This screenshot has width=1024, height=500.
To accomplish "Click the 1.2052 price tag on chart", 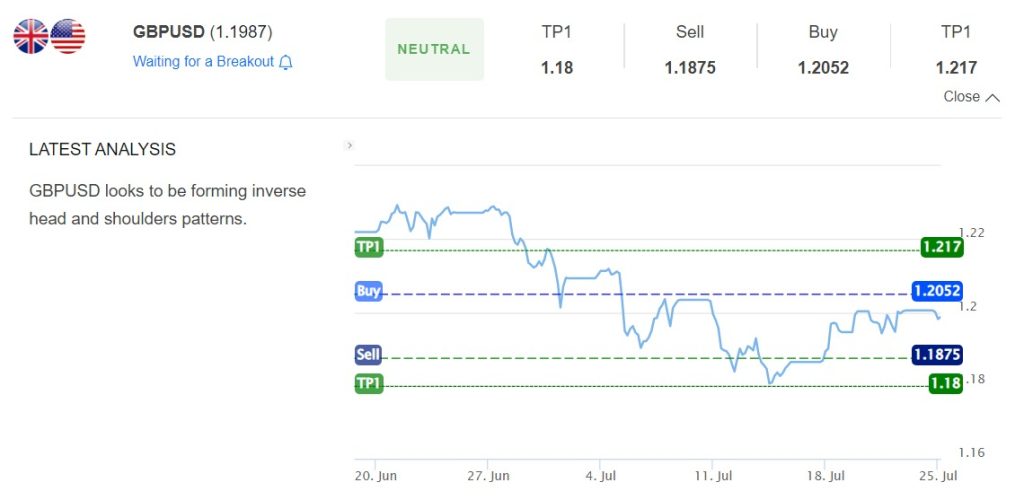I will tap(936, 291).
